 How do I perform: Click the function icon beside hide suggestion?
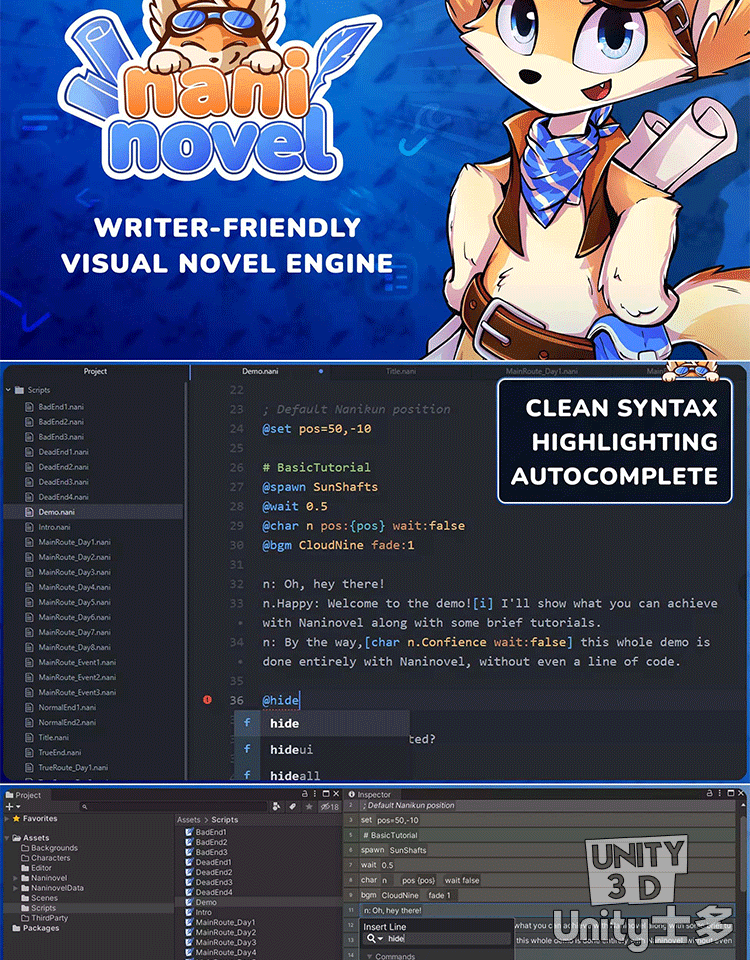[x=247, y=722]
